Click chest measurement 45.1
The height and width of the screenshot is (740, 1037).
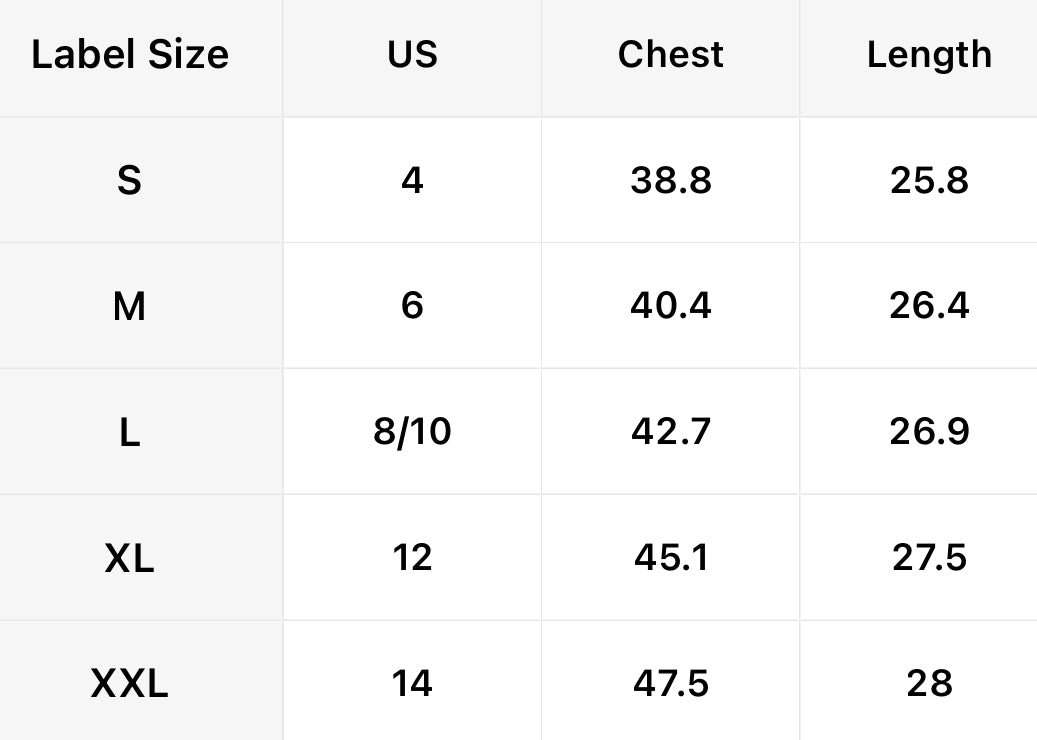[670, 558]
